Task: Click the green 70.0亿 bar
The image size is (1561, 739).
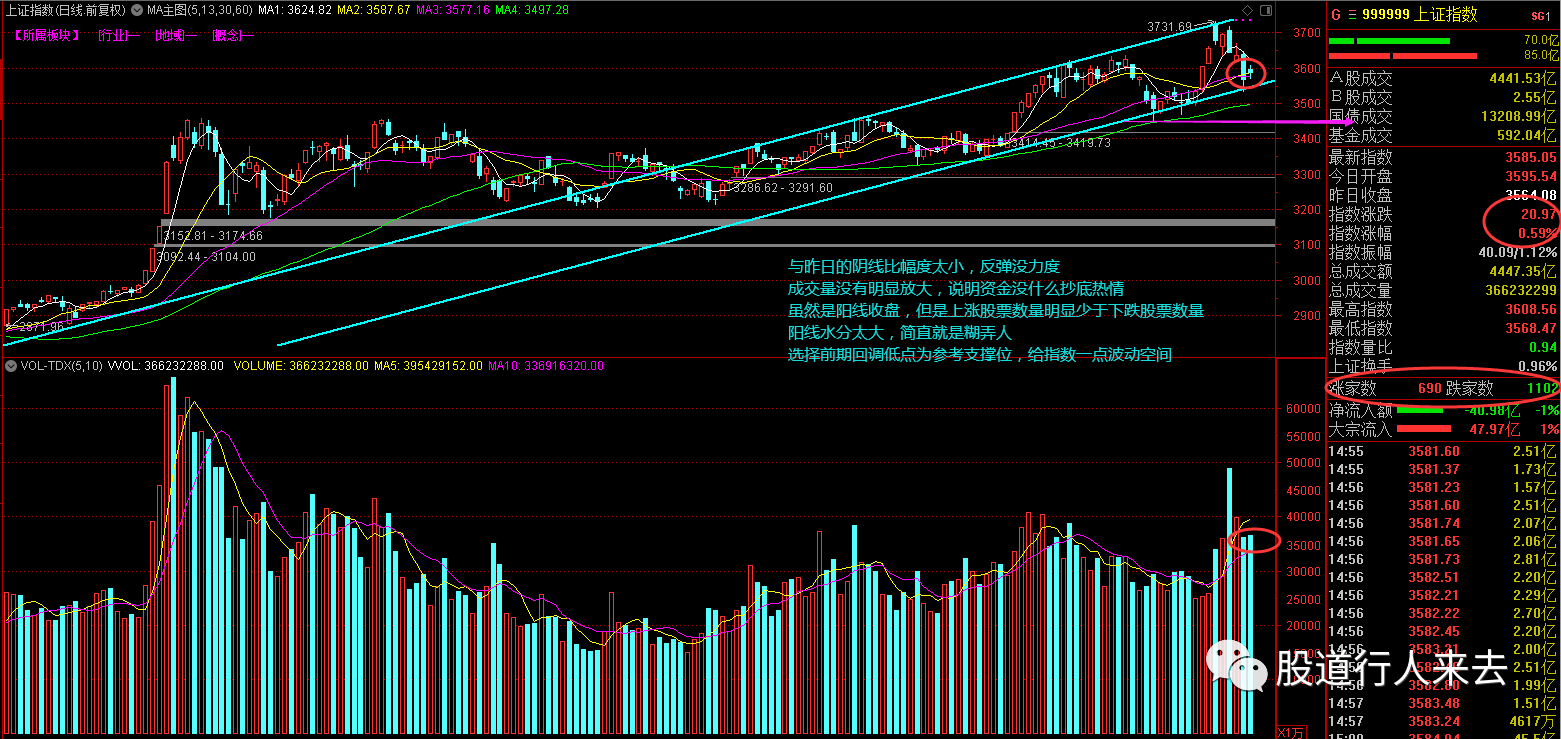Action: pos(1389,41)
